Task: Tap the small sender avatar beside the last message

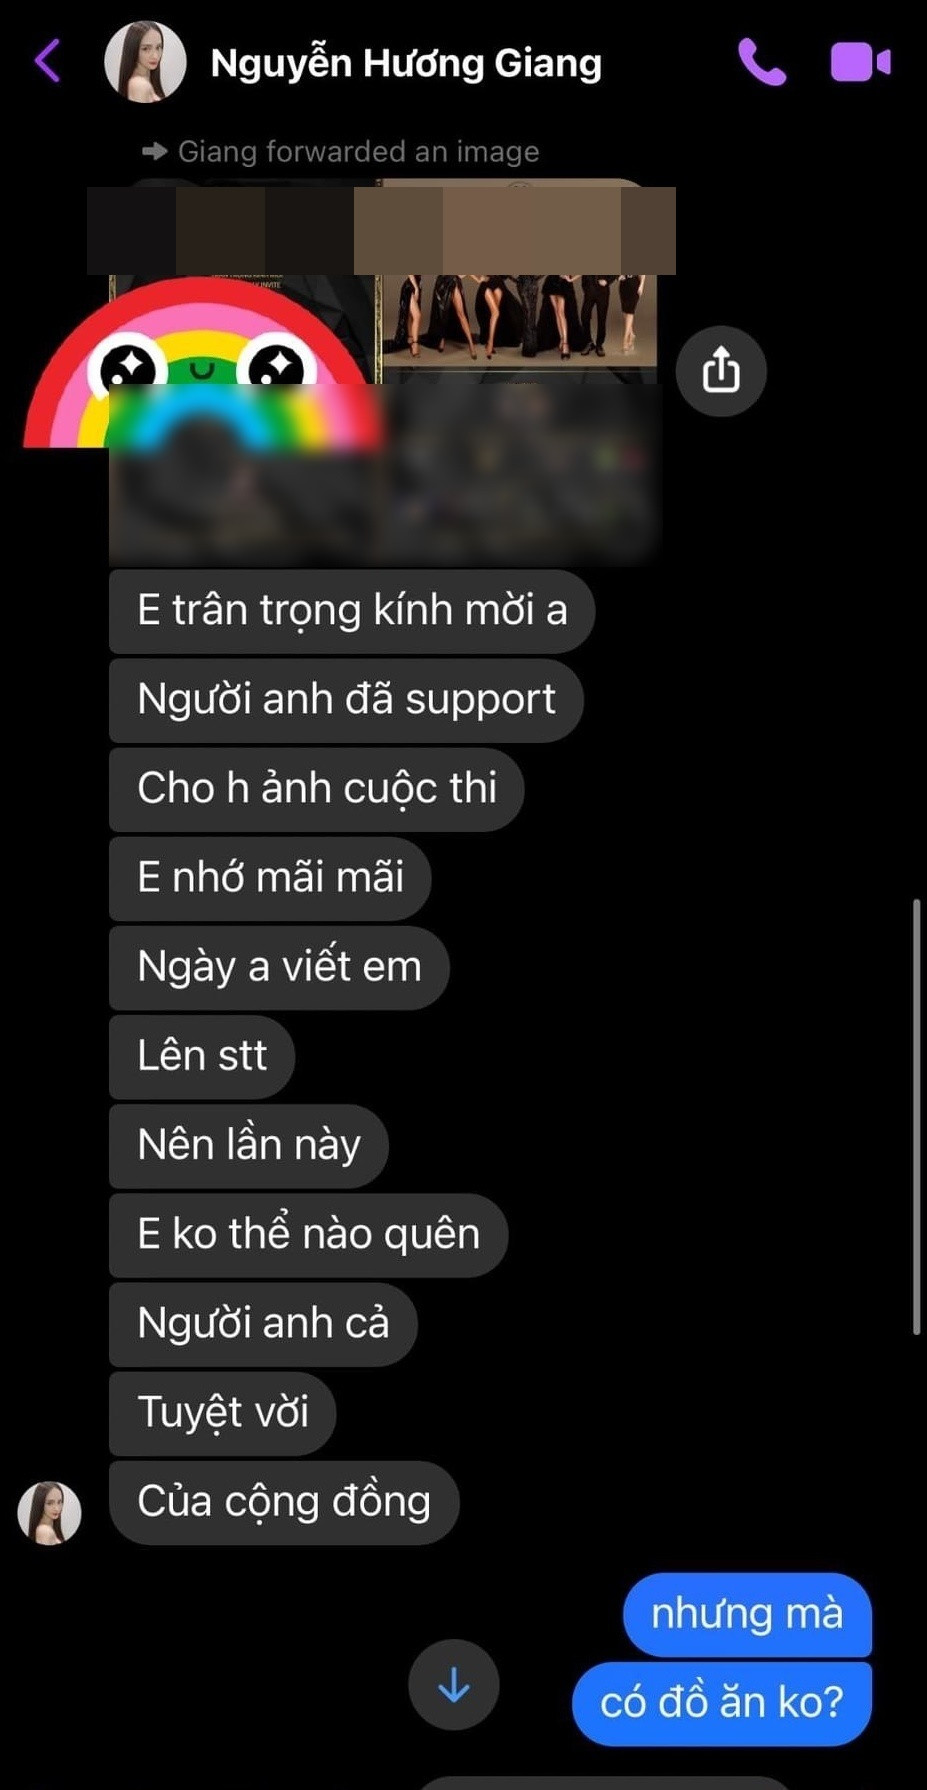Action: click(49, 1513)
